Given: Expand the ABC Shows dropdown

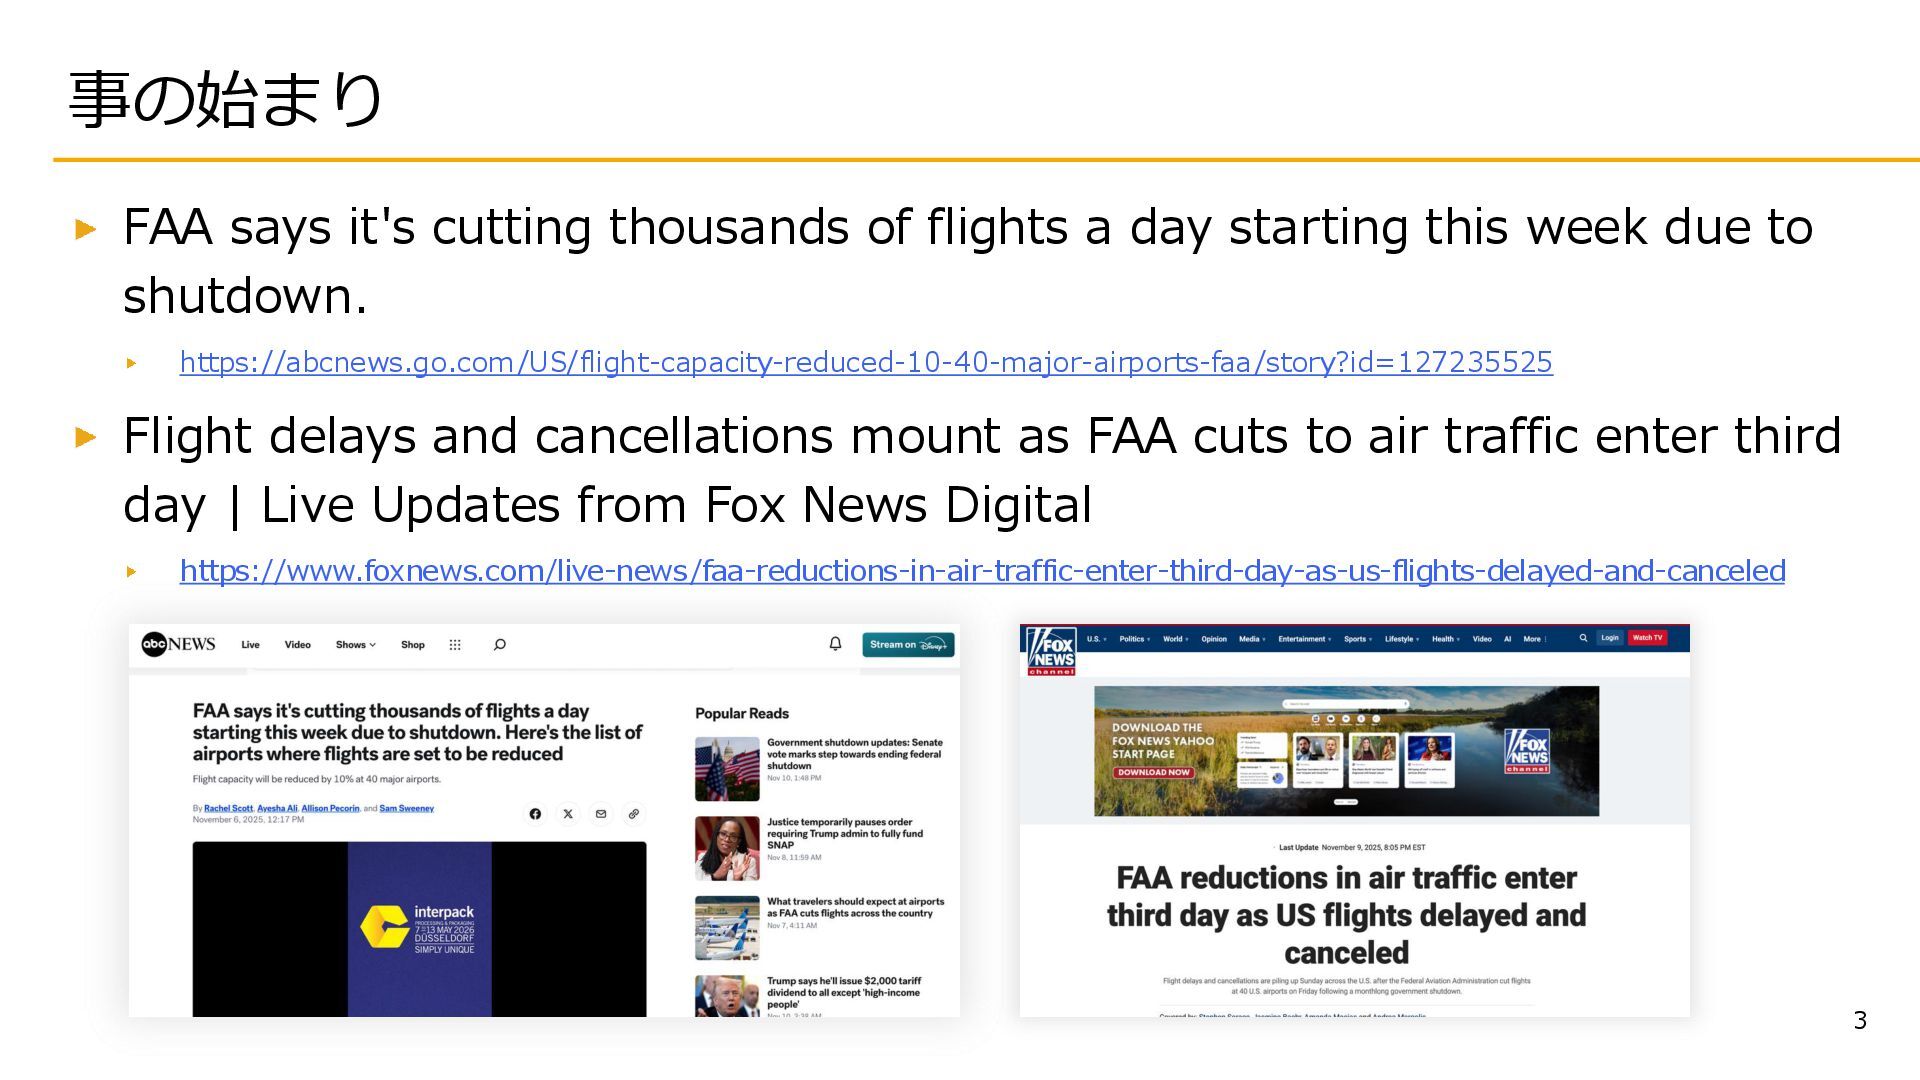Looking at the screenshot, I should [355, 645].
